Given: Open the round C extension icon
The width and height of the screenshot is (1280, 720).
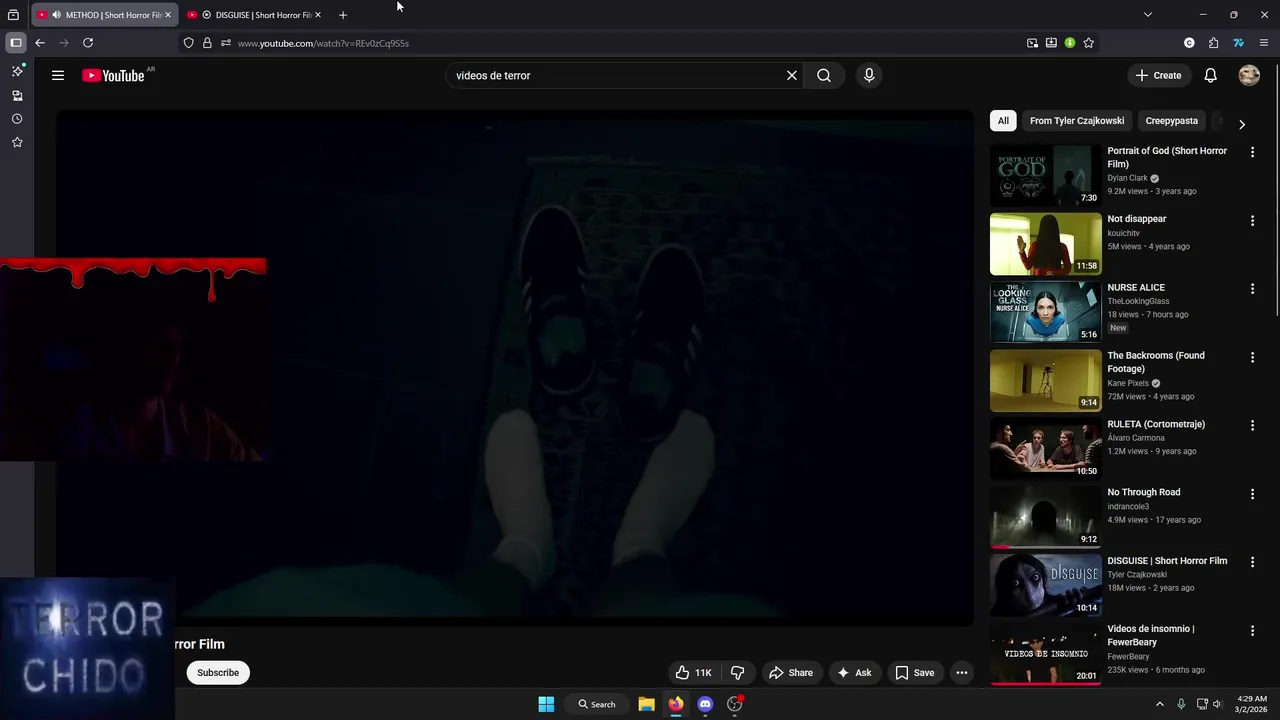Looking at the screenshot, I should (x=1189, y=43).
